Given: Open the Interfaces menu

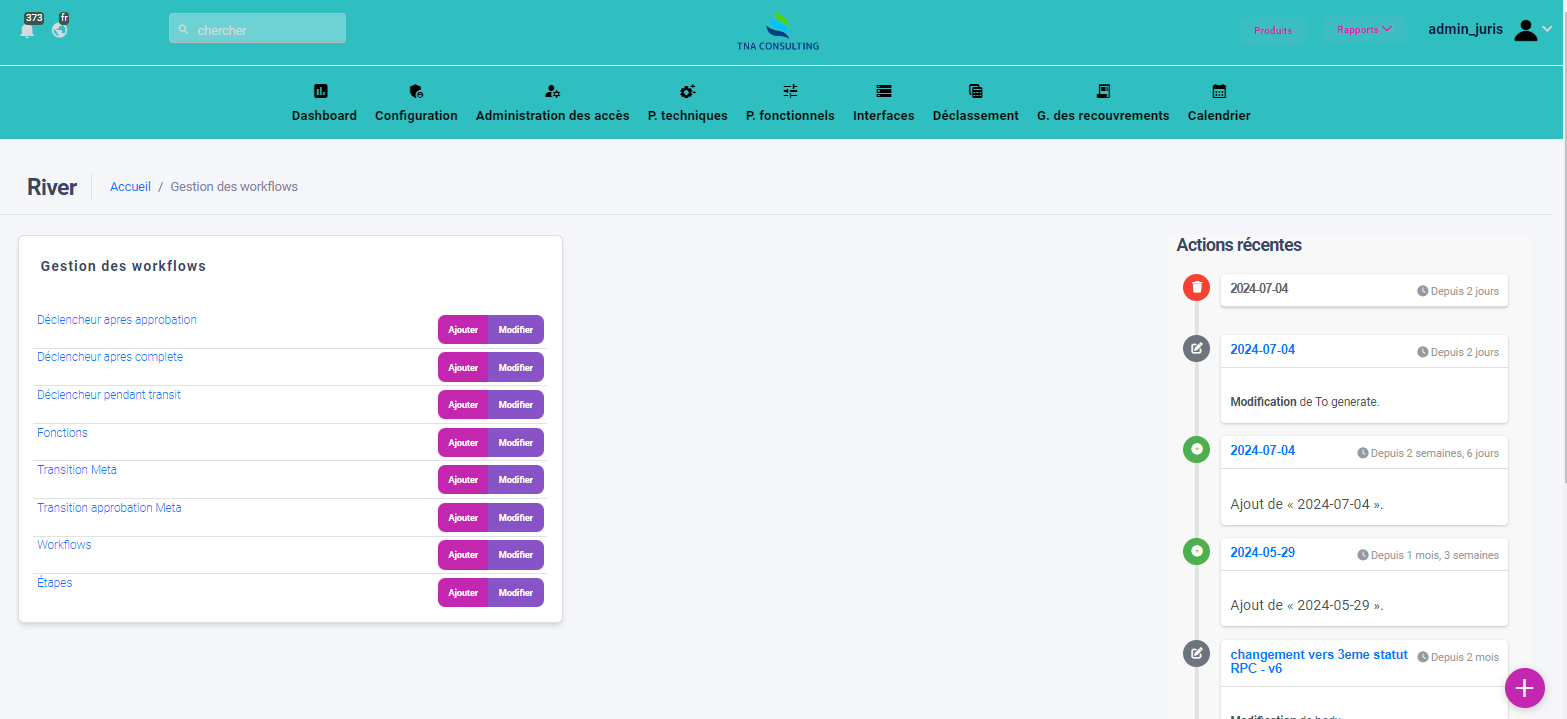Looking at the screenshot, I should pos(883,104).
